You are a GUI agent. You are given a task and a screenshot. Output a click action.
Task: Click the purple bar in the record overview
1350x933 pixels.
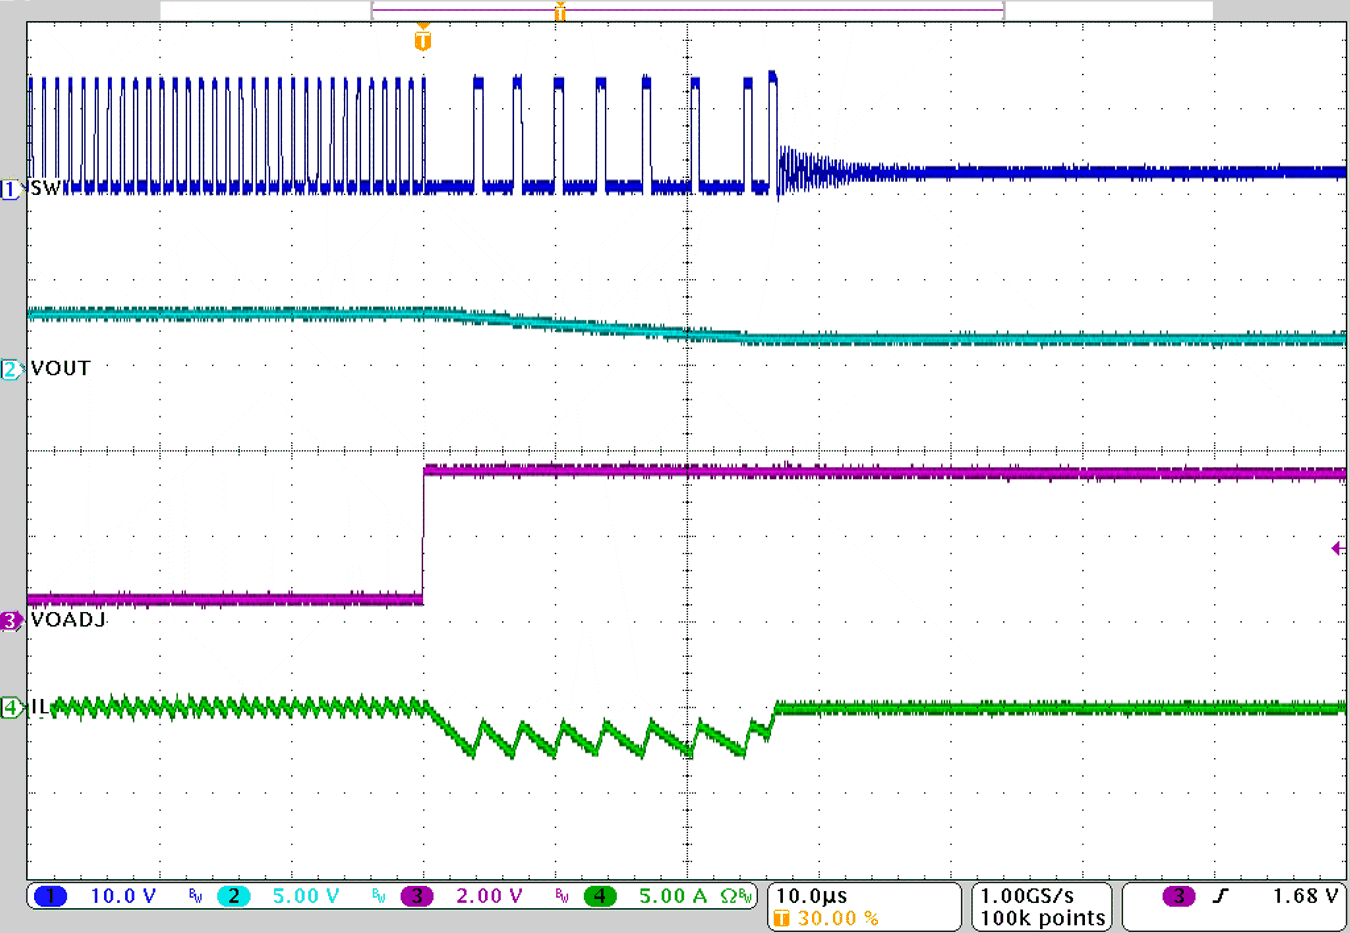point(687,10)
